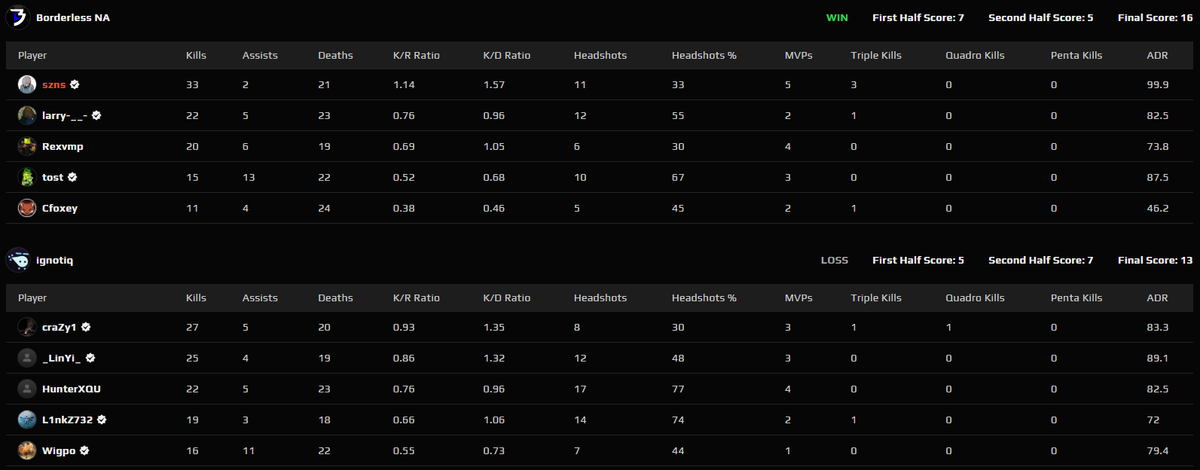Click the verified badge next to _LinYi_
Viewport: 1200px width, 470px height.
point(90,358)
